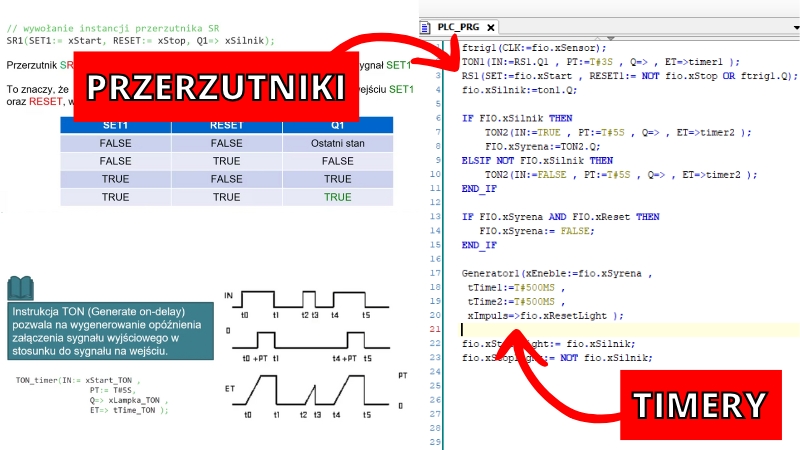The image size is (800, 450).
Task: Click the TON2(IN:=FALSE timer call line
Action: point(621,175)
